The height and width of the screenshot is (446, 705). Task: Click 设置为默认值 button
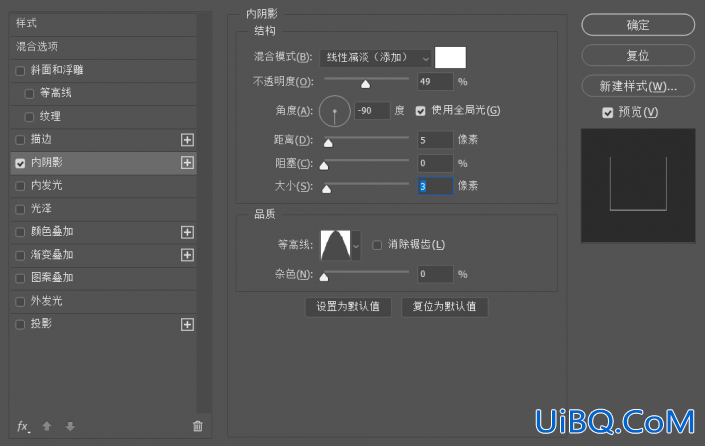click(348, 307)
